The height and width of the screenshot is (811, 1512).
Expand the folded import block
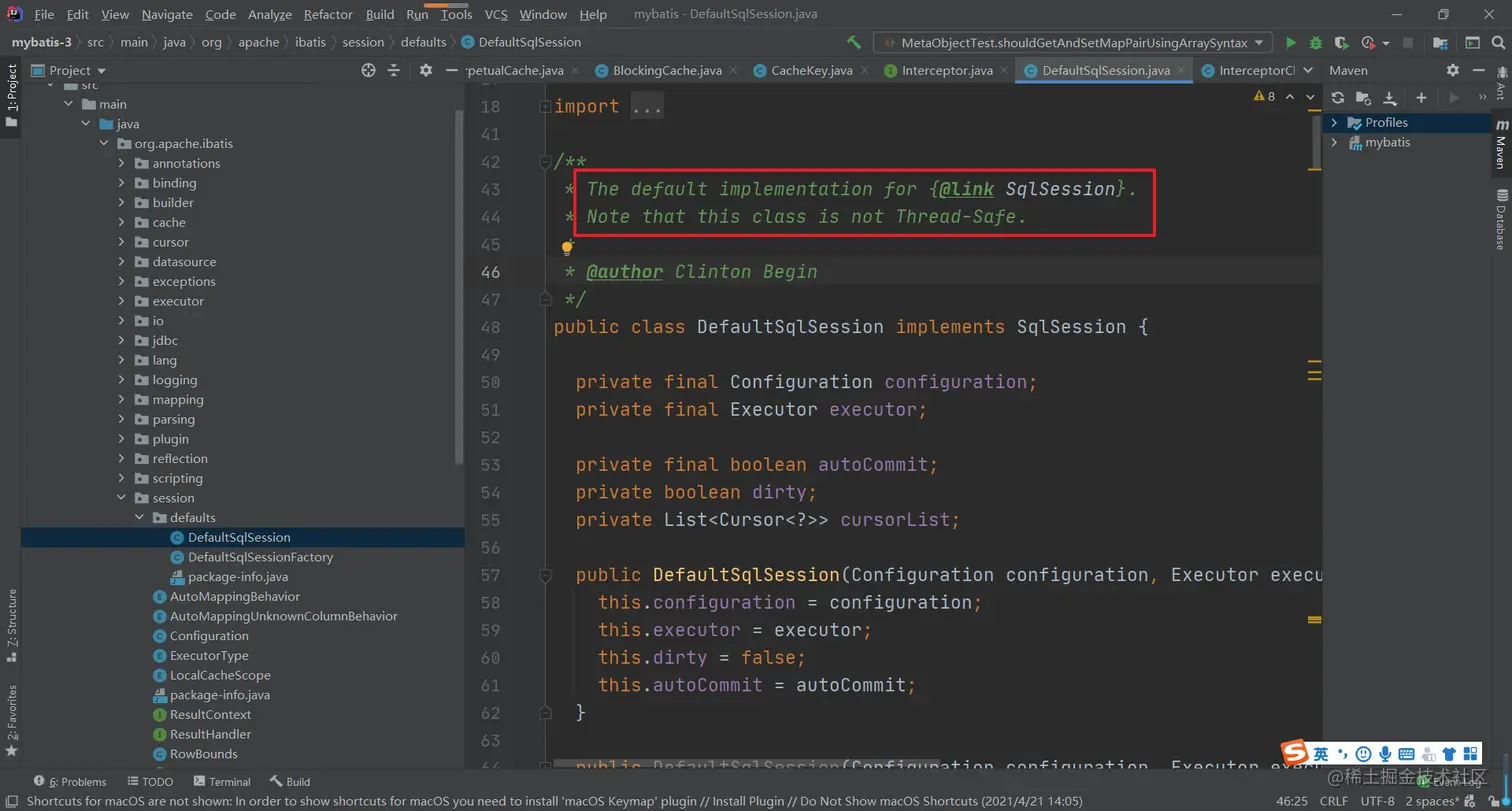pyautogui.click(x=544, y=107)
